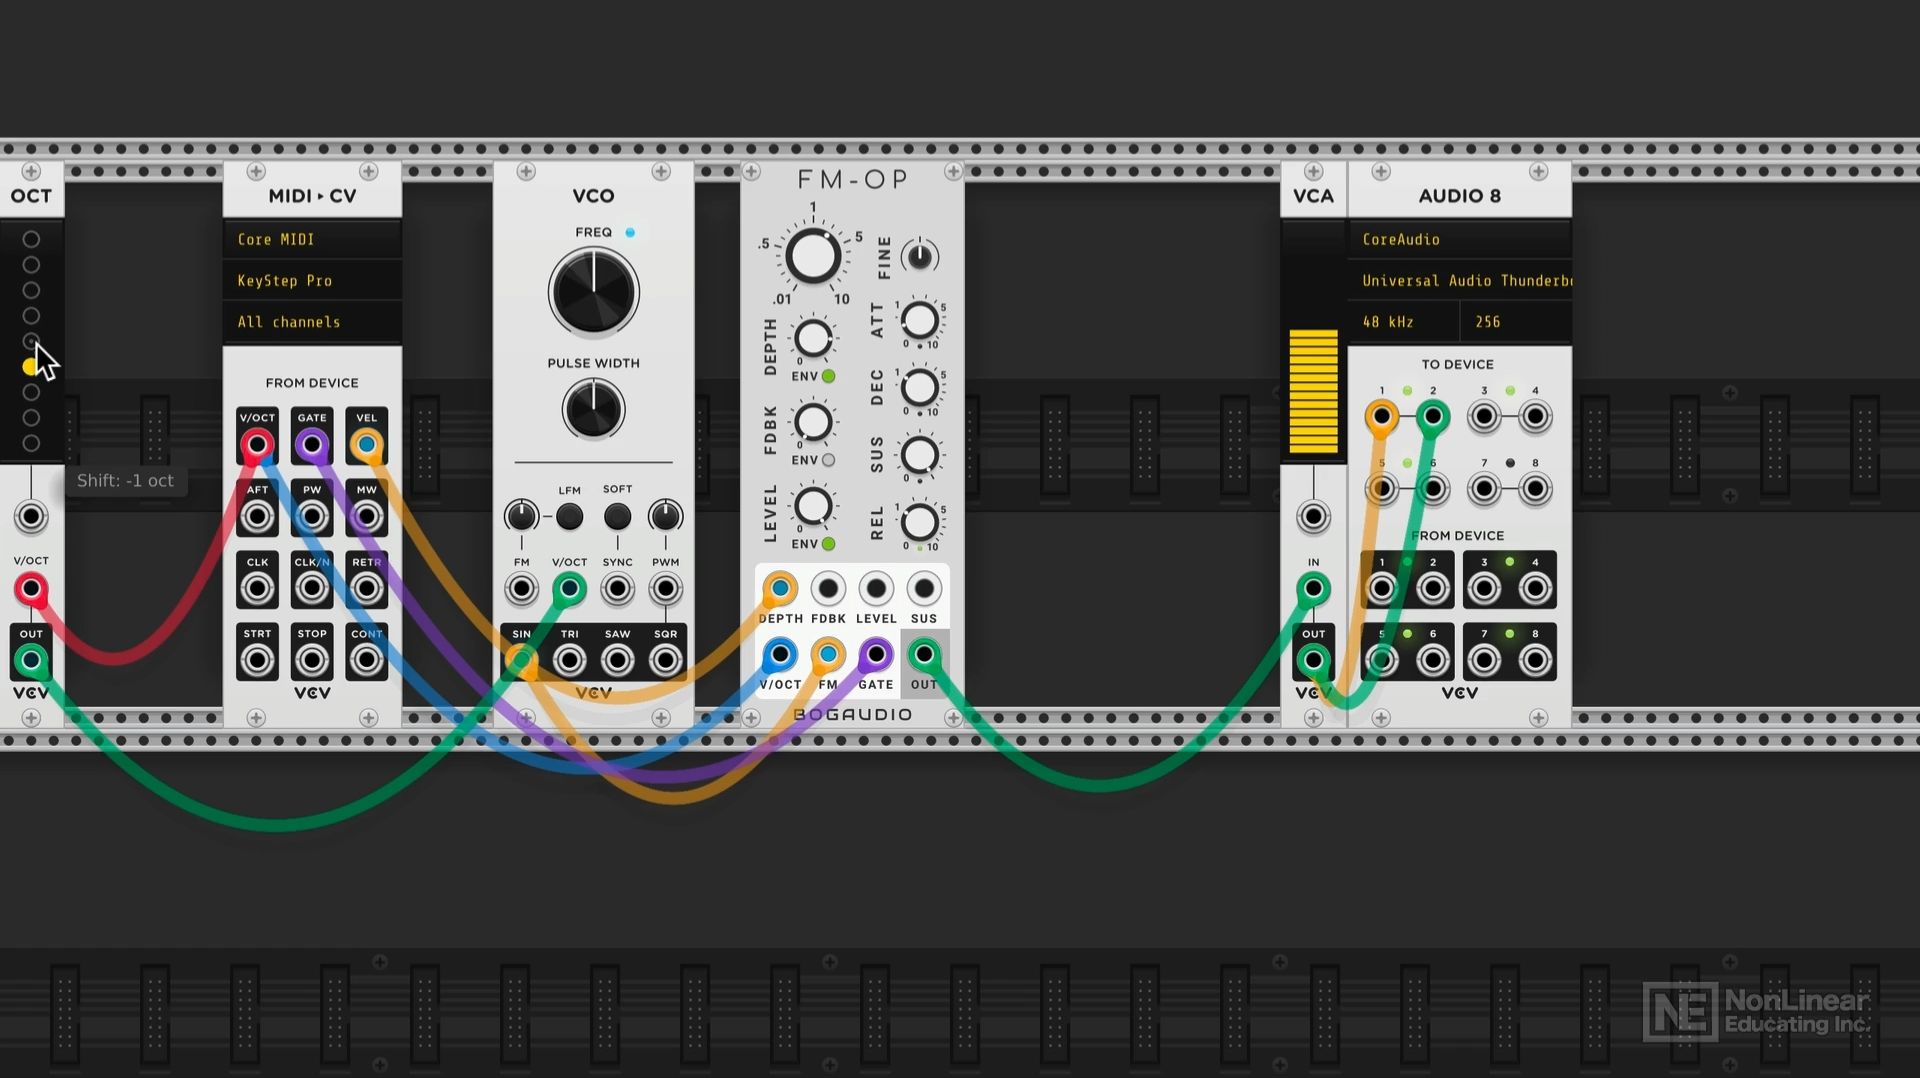The image size is (1920, 1078).
Task: Click TO DEVICE port 4 on AUDIO 8
Action: coord(1535,416)
